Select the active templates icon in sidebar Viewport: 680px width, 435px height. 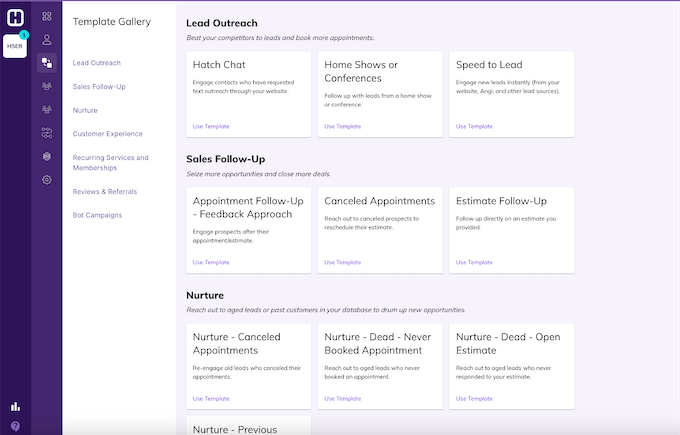pos(47,62)
